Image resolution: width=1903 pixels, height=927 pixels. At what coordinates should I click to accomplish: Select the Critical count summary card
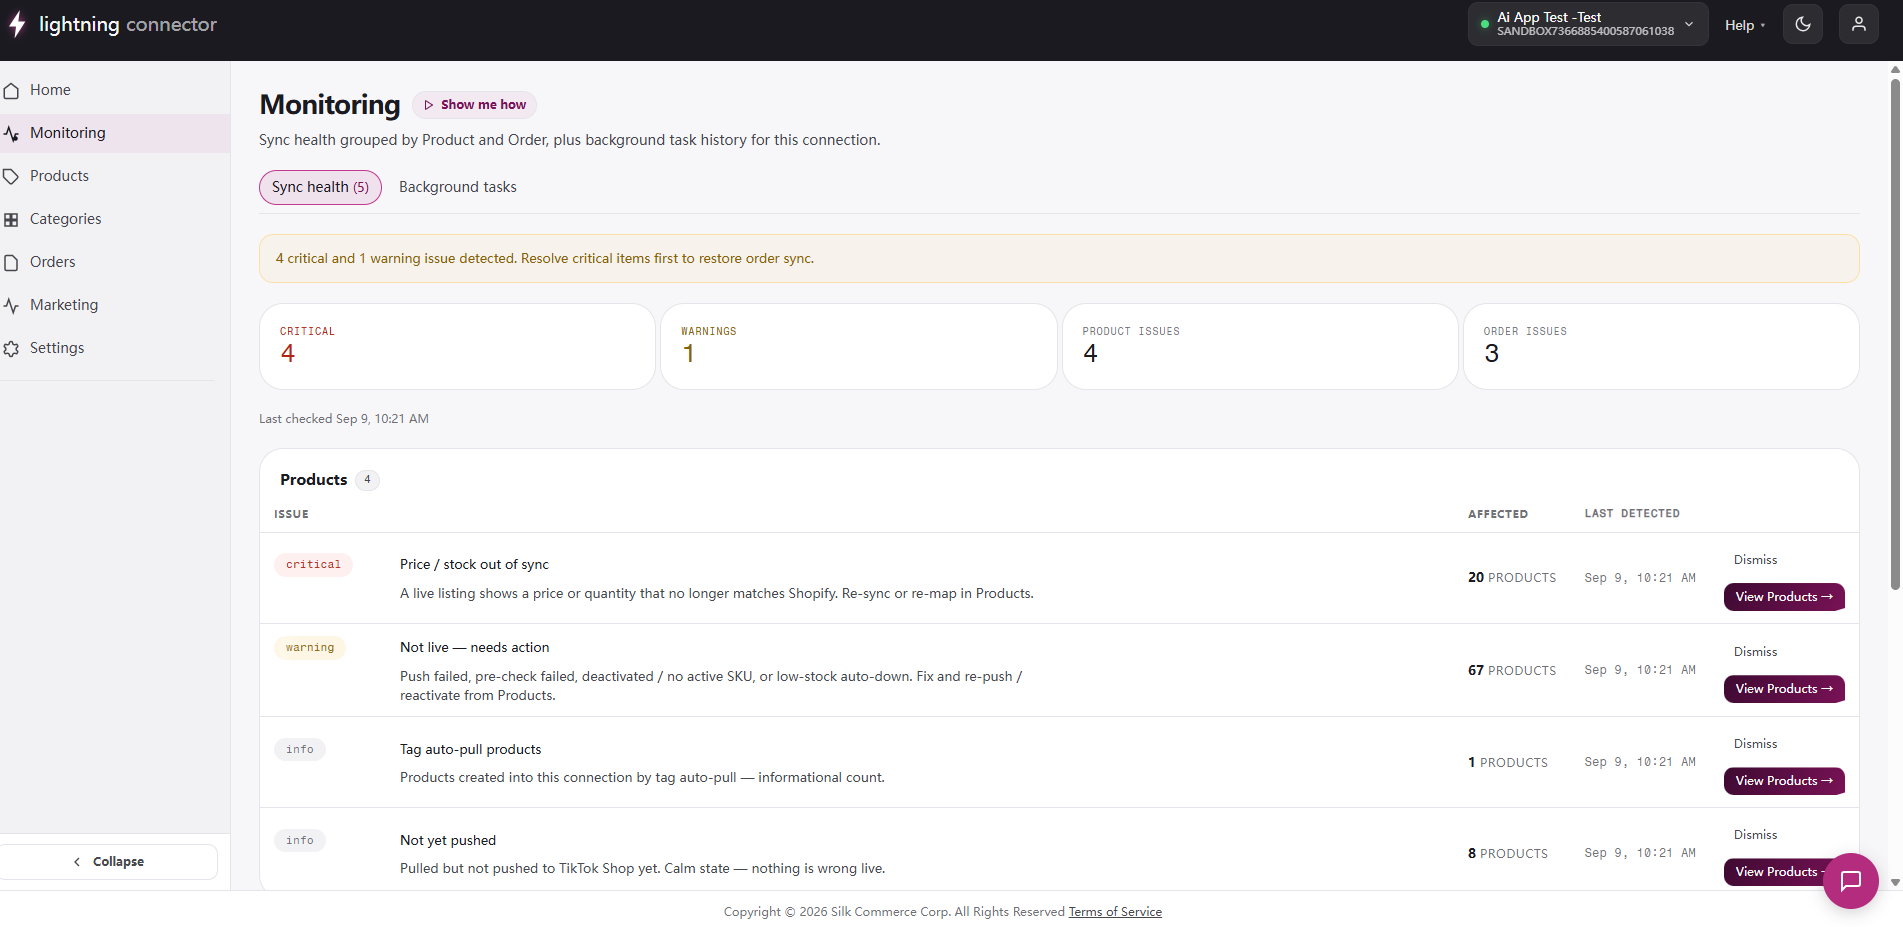(457, 347)
